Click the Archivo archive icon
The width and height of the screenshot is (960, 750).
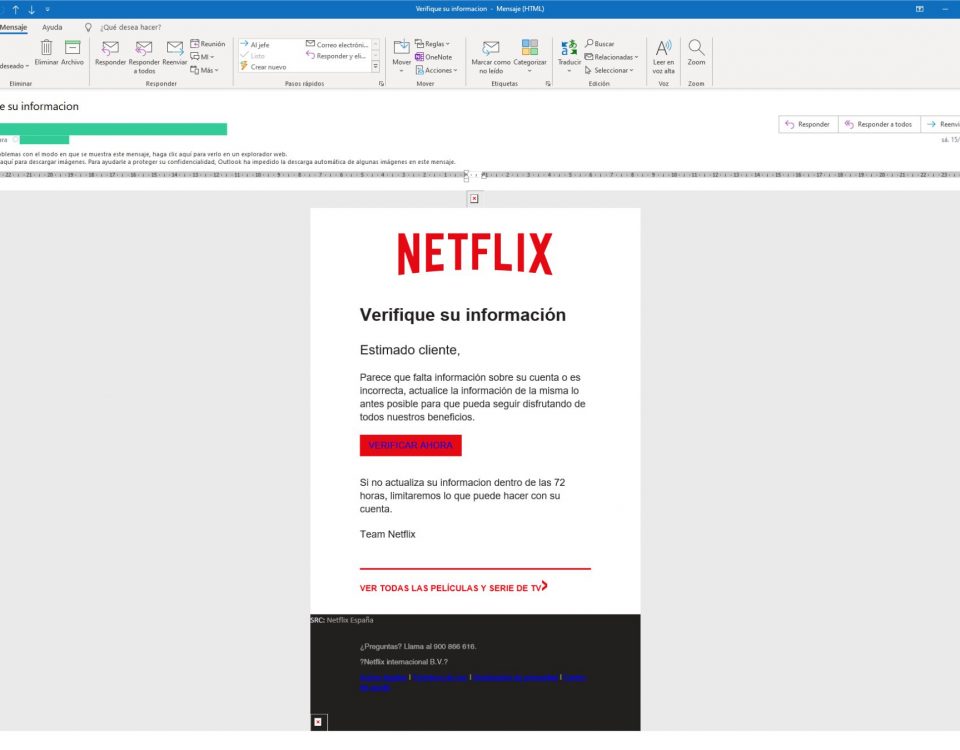(71, 48)
